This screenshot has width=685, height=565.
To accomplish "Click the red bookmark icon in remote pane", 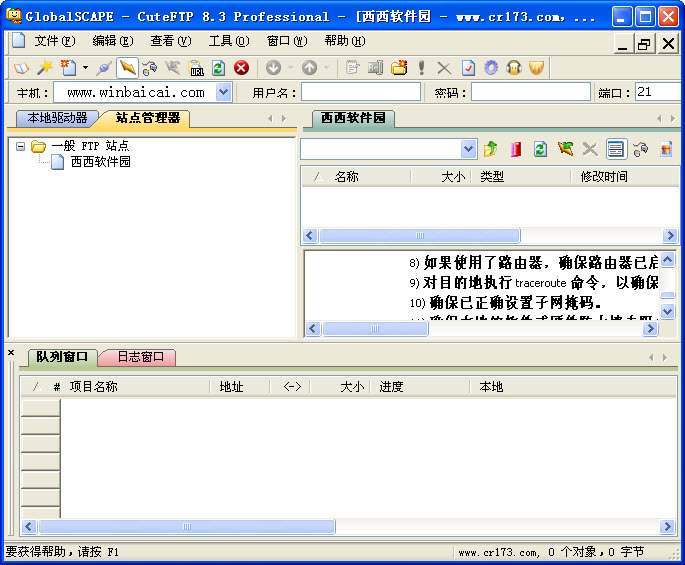I will point(515,149).
